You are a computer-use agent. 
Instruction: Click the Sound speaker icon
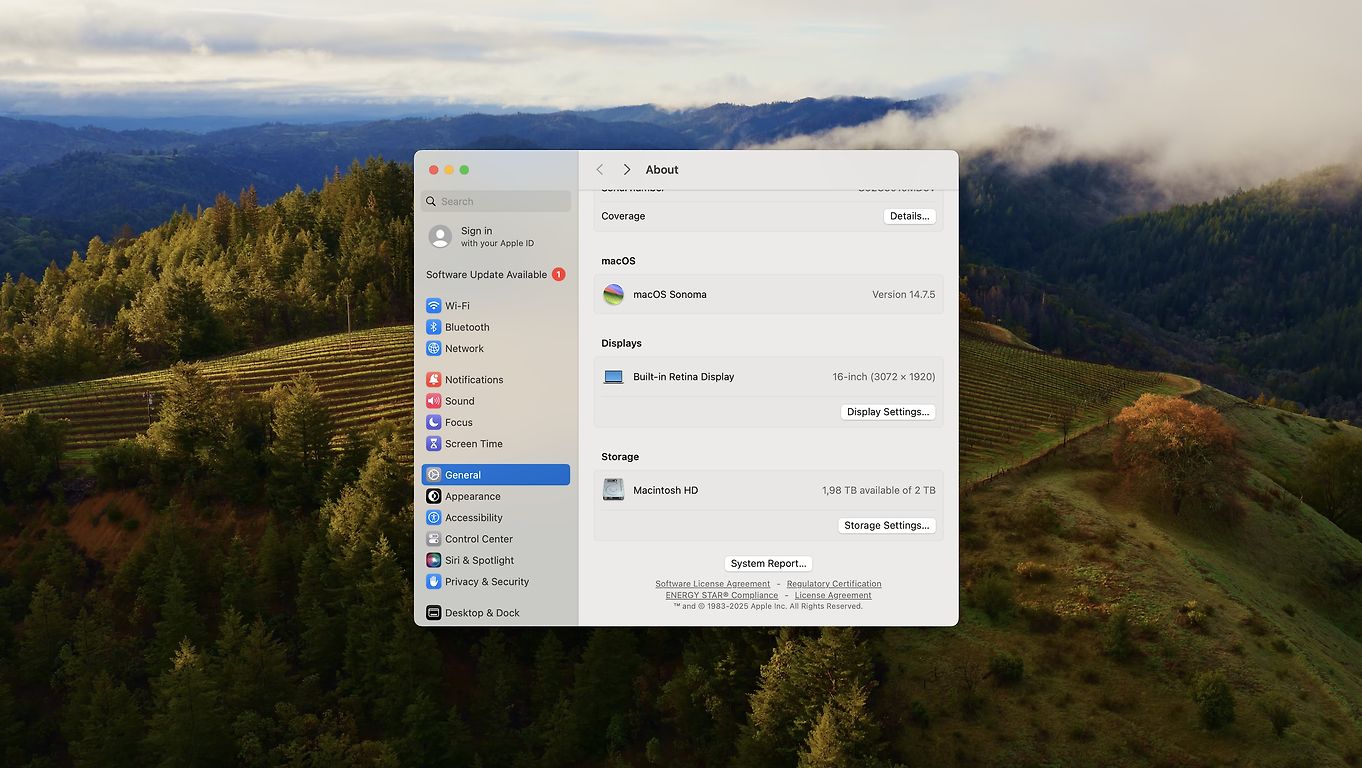pos(433,401)
